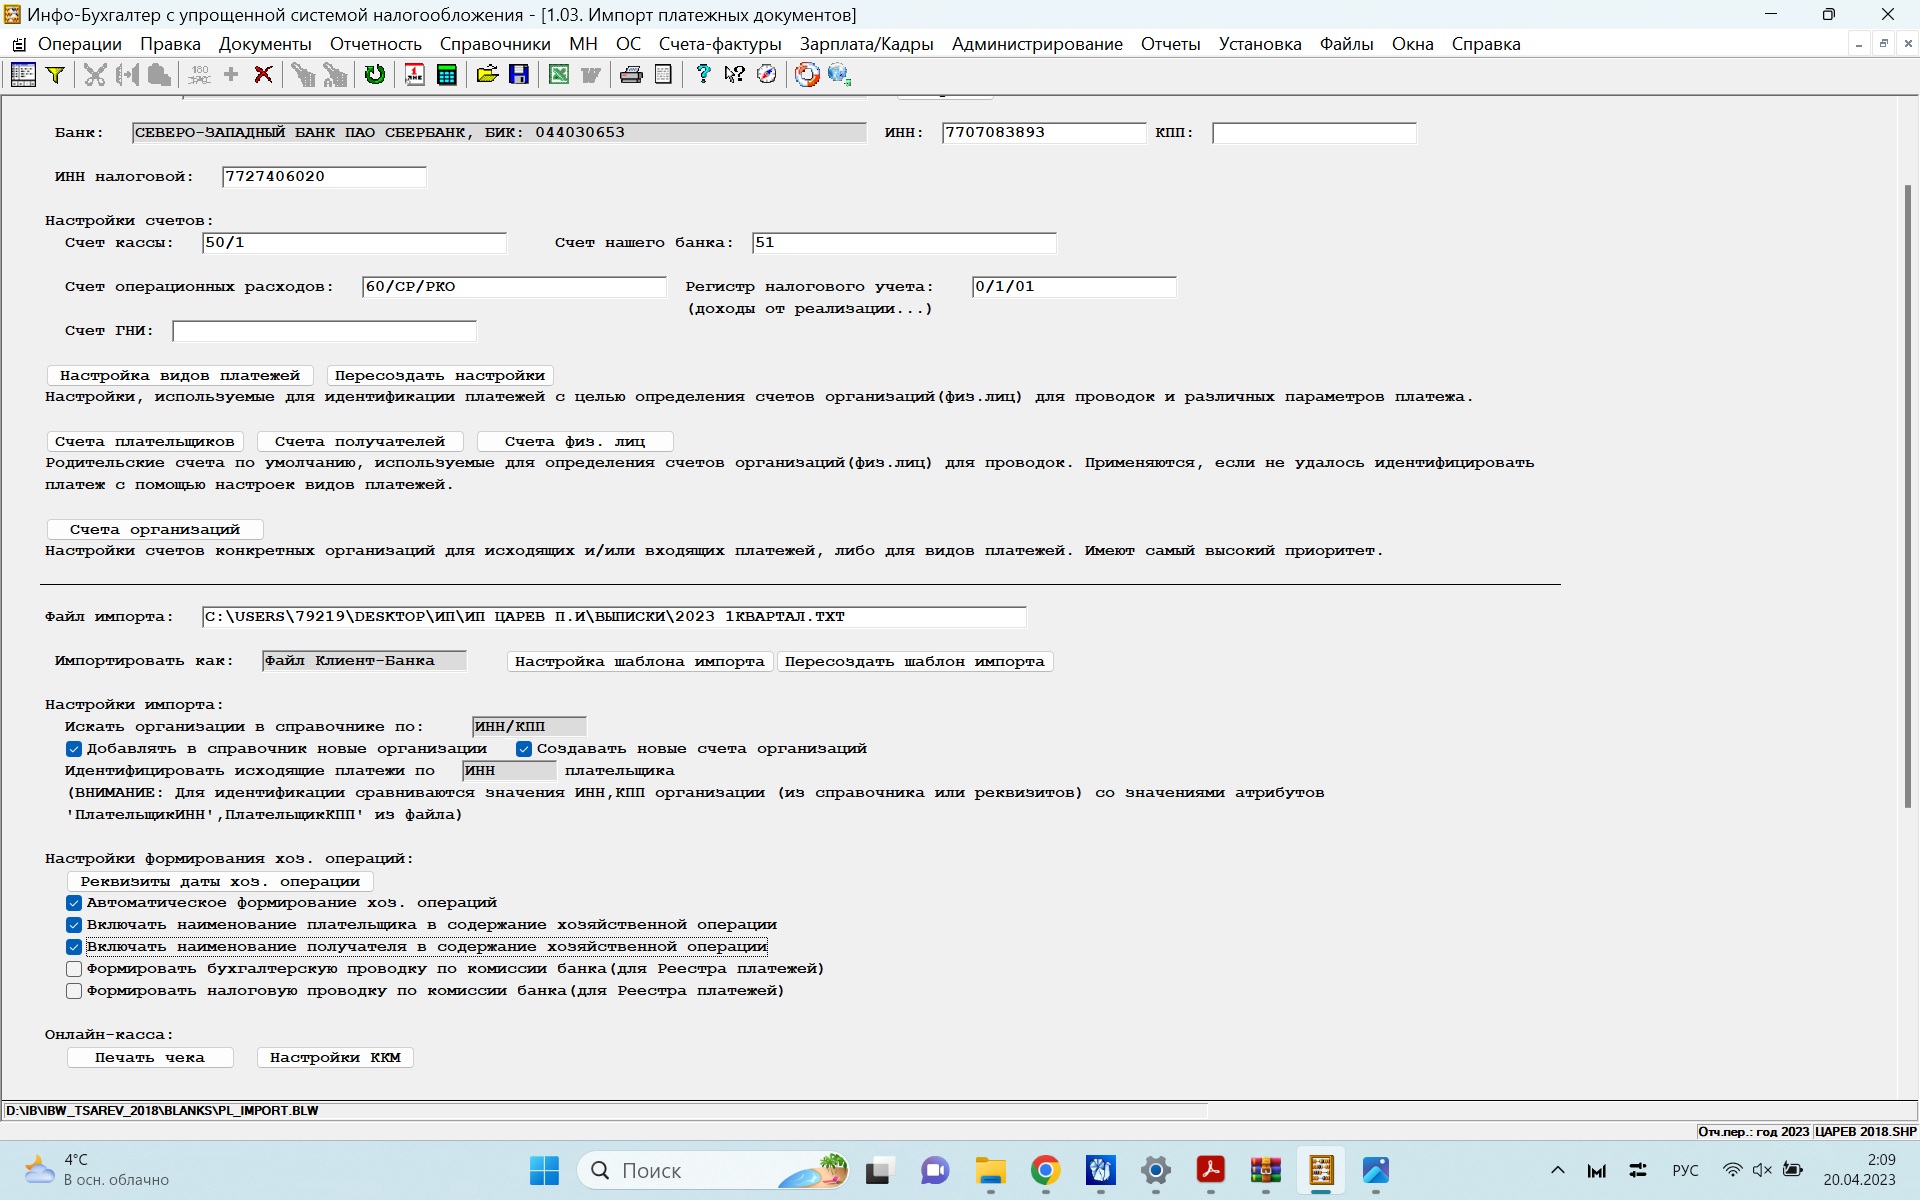Open the green calculator icon
This screenshot has height=1200, width=1920.
[x=447, y=75]
